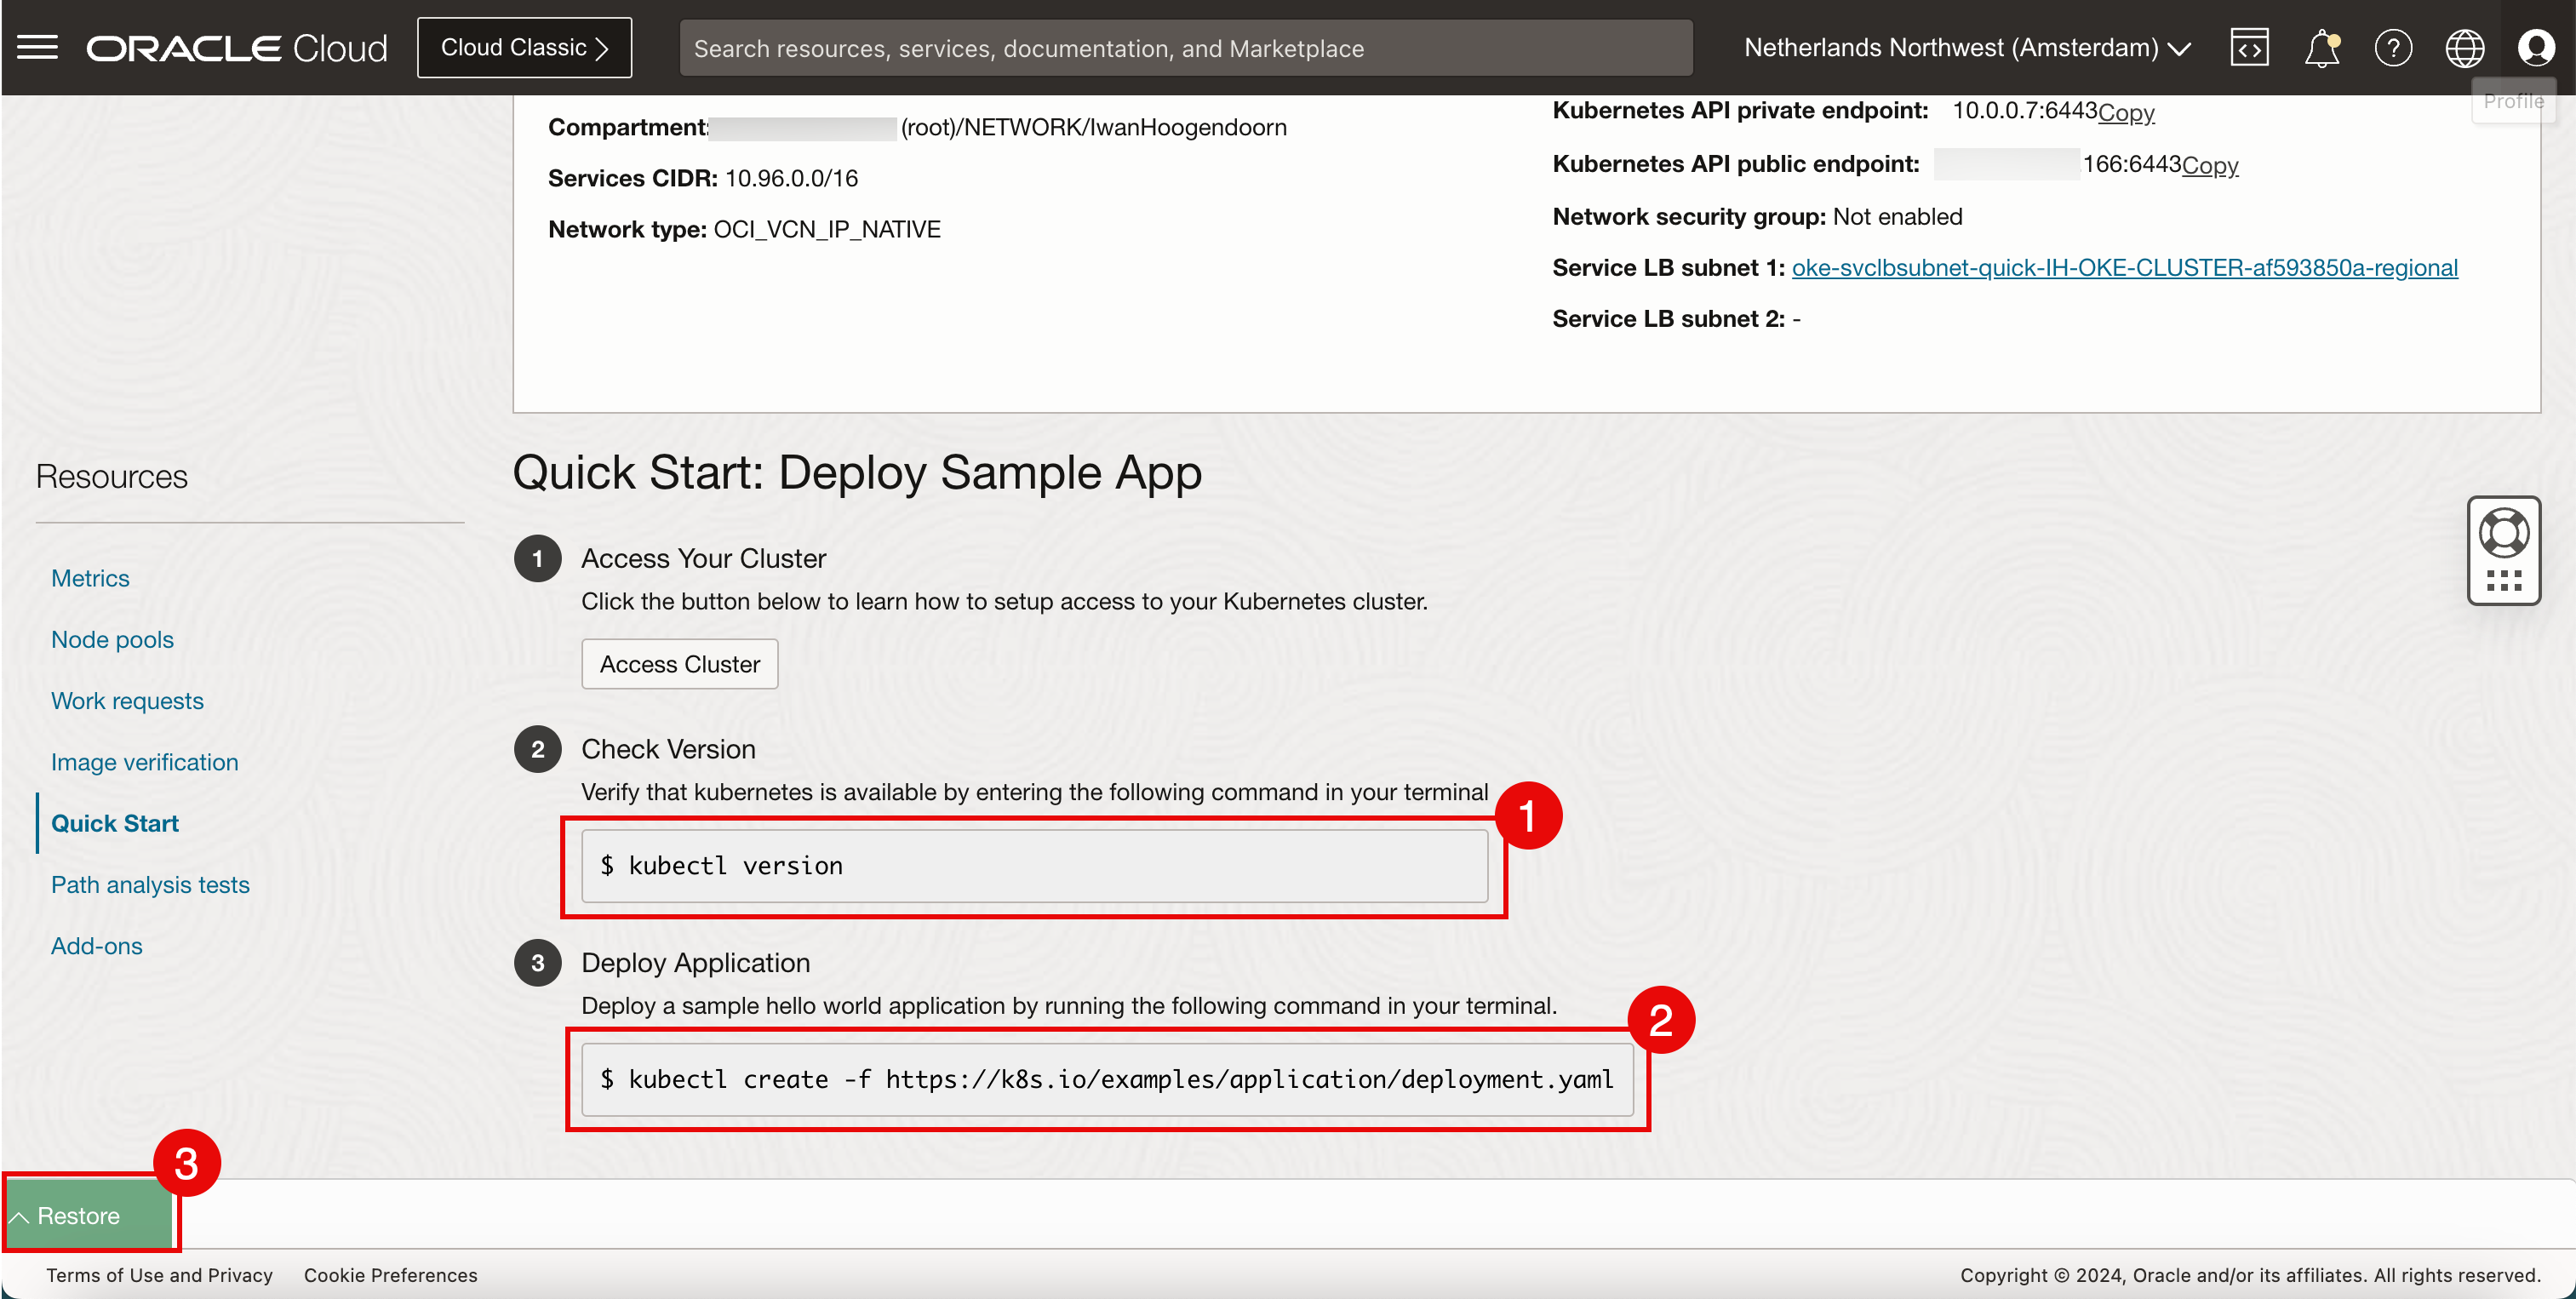
Task: Open the Service LB subnet 1 link
Action: click(x=2124, y=267)
